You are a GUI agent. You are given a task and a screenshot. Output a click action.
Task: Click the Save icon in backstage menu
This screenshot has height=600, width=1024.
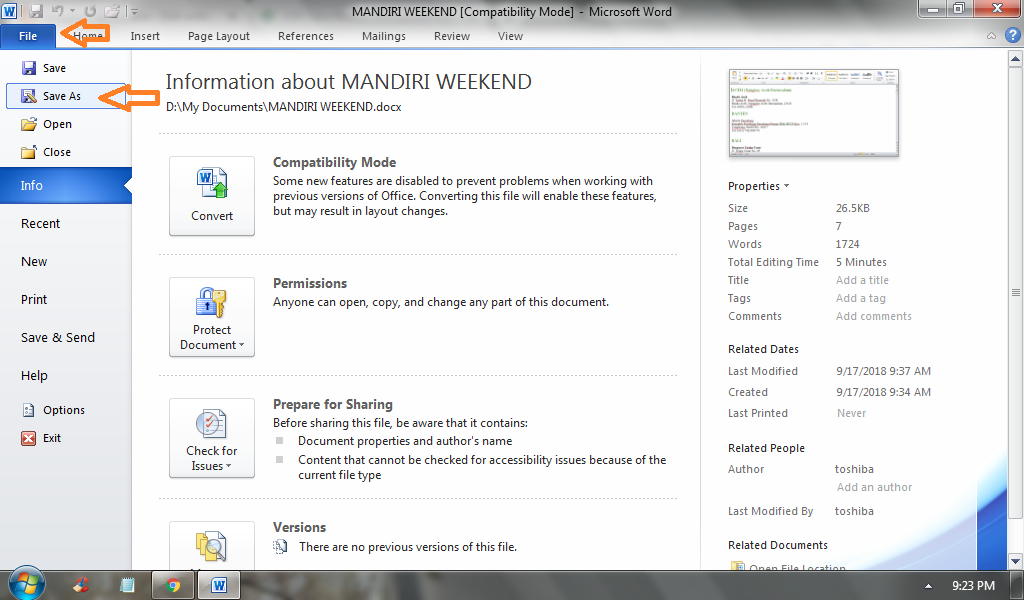point(29,68)
